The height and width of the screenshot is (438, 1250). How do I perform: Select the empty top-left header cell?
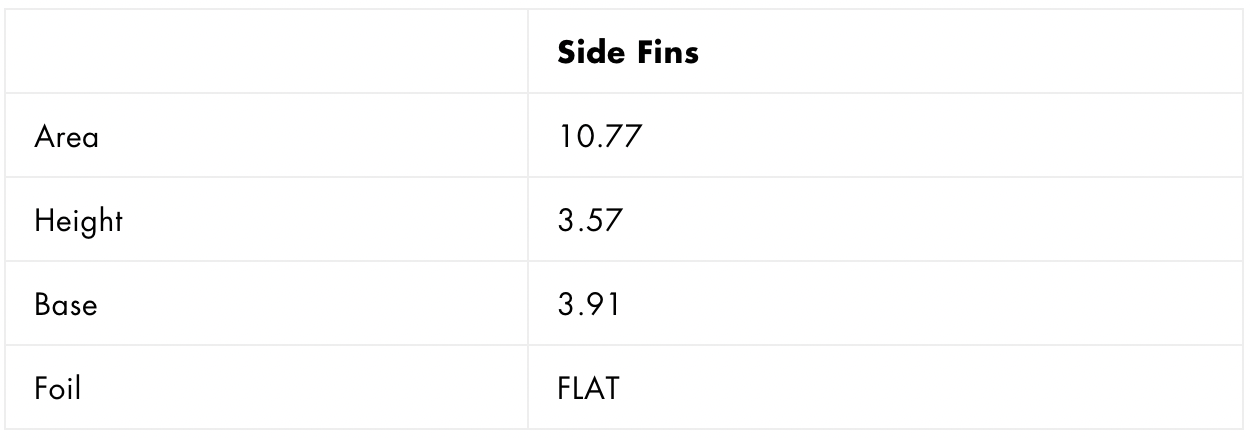pos(268,53)
